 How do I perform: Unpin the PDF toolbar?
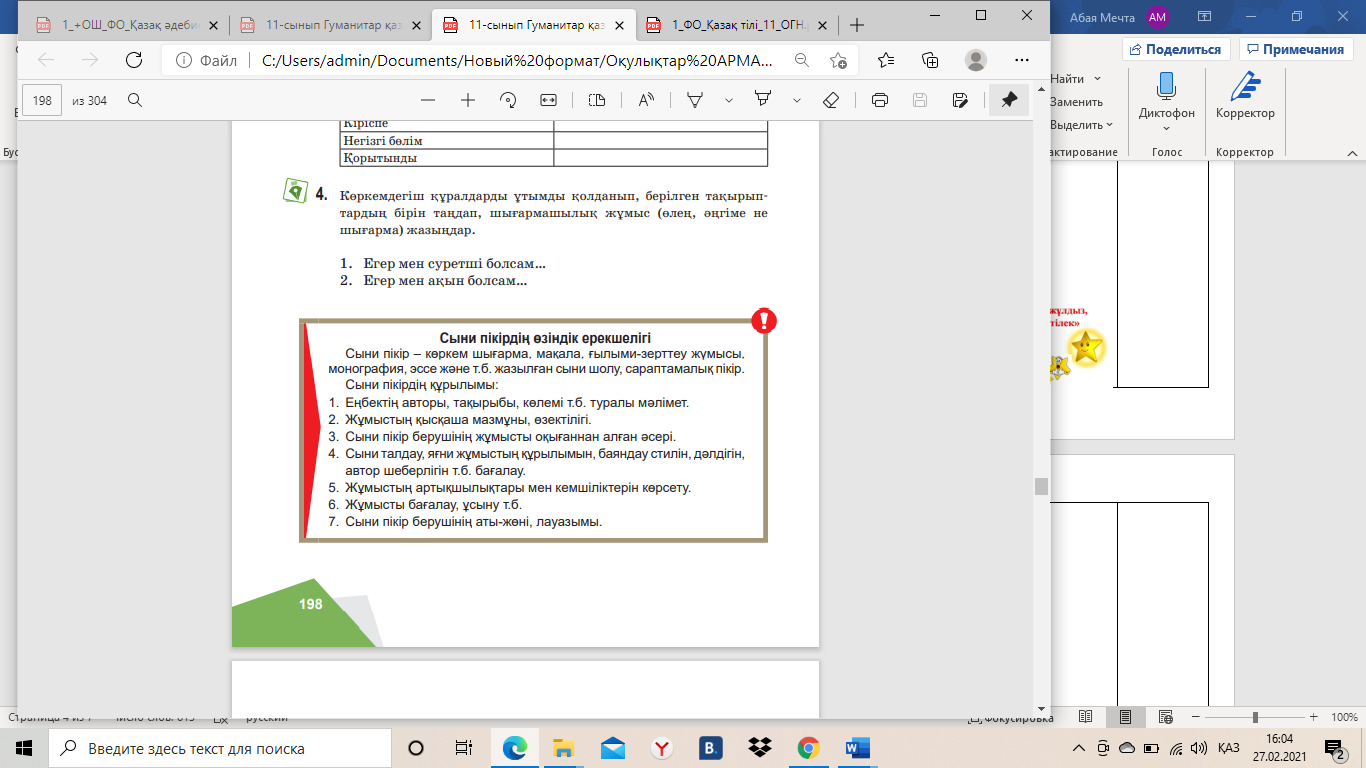1009,100
